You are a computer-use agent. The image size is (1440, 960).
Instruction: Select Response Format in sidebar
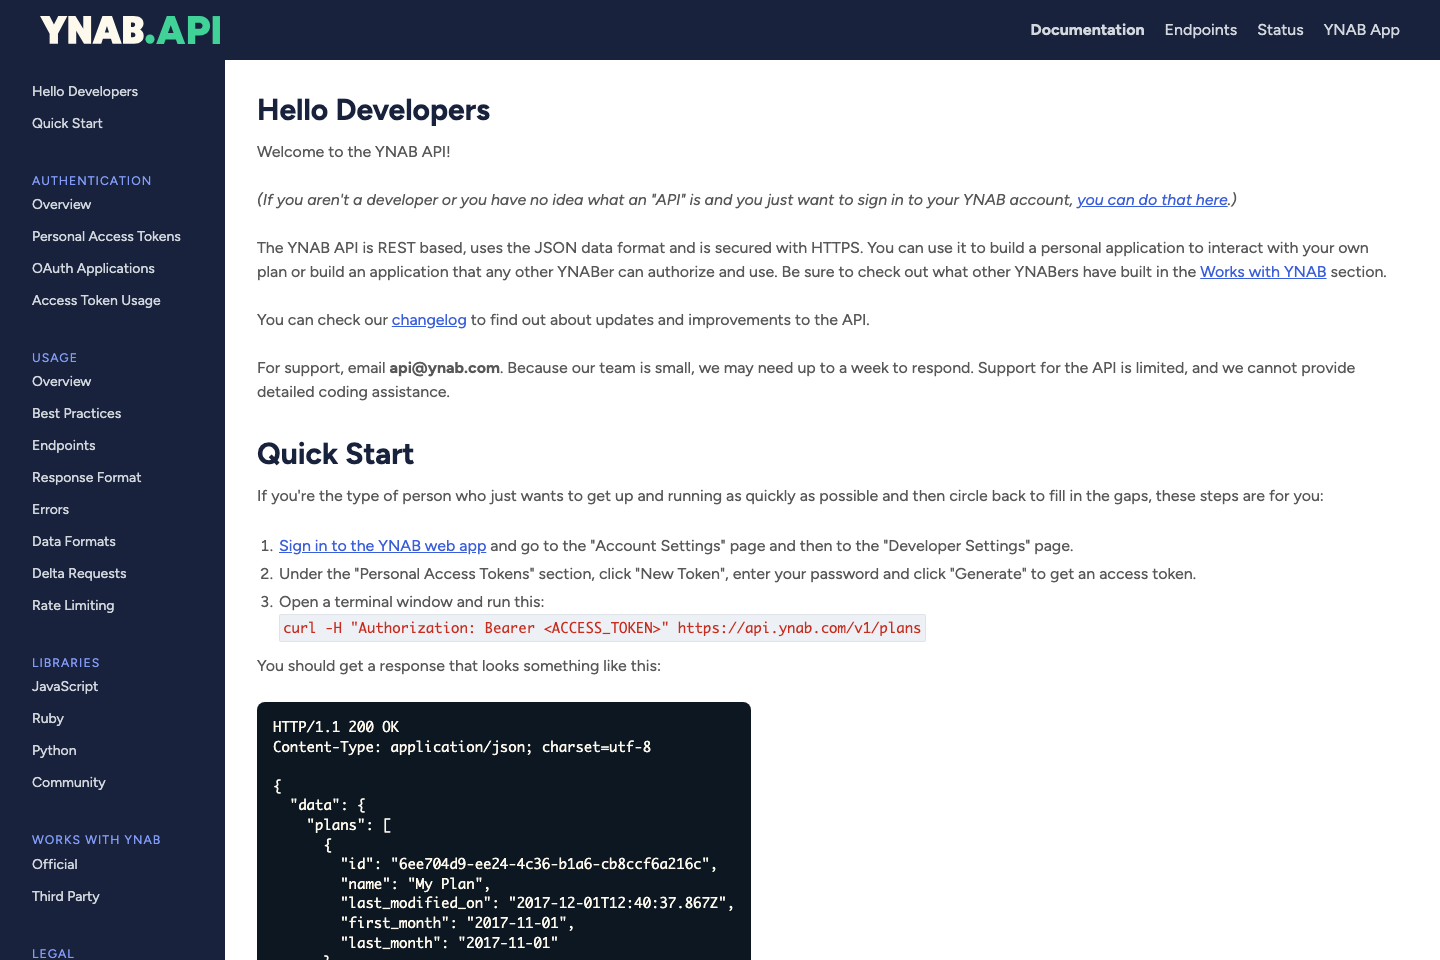[86, 477]
